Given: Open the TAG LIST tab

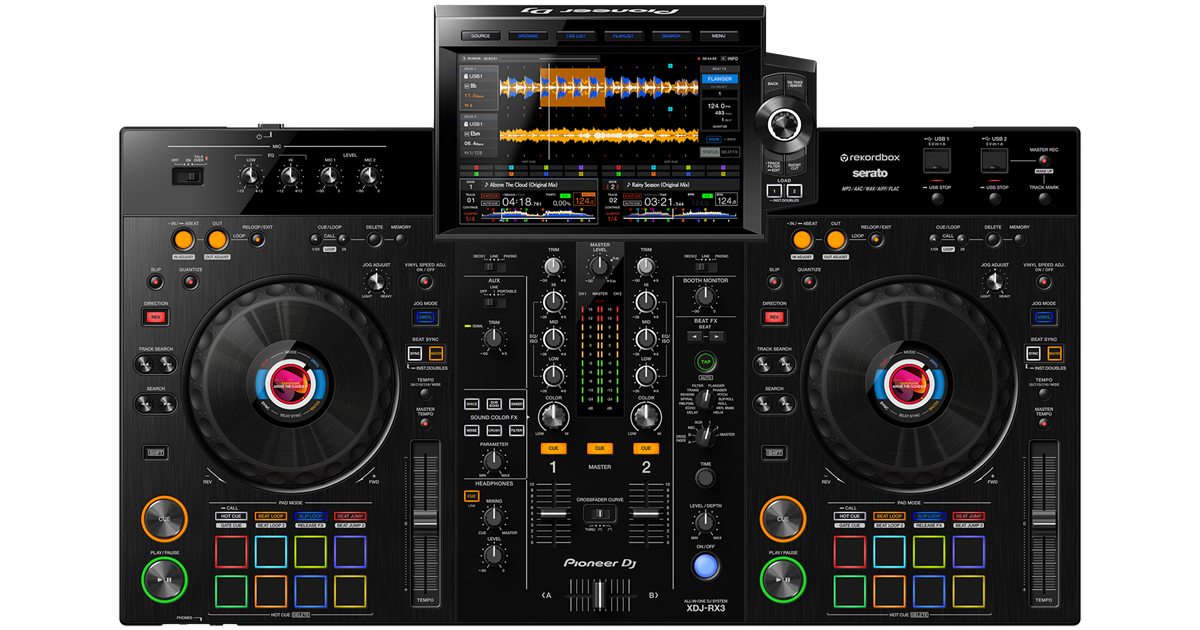Looking at the screenshot, I should coord(575,36).
